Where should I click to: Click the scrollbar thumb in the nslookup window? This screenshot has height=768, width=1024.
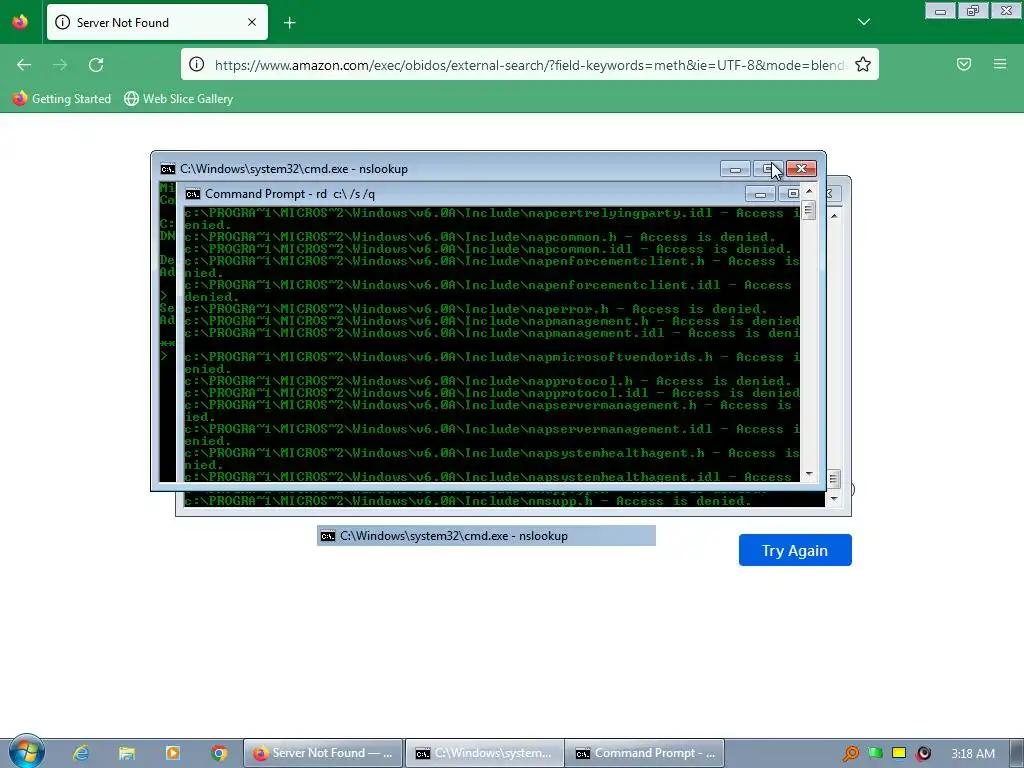coord(808,210)
